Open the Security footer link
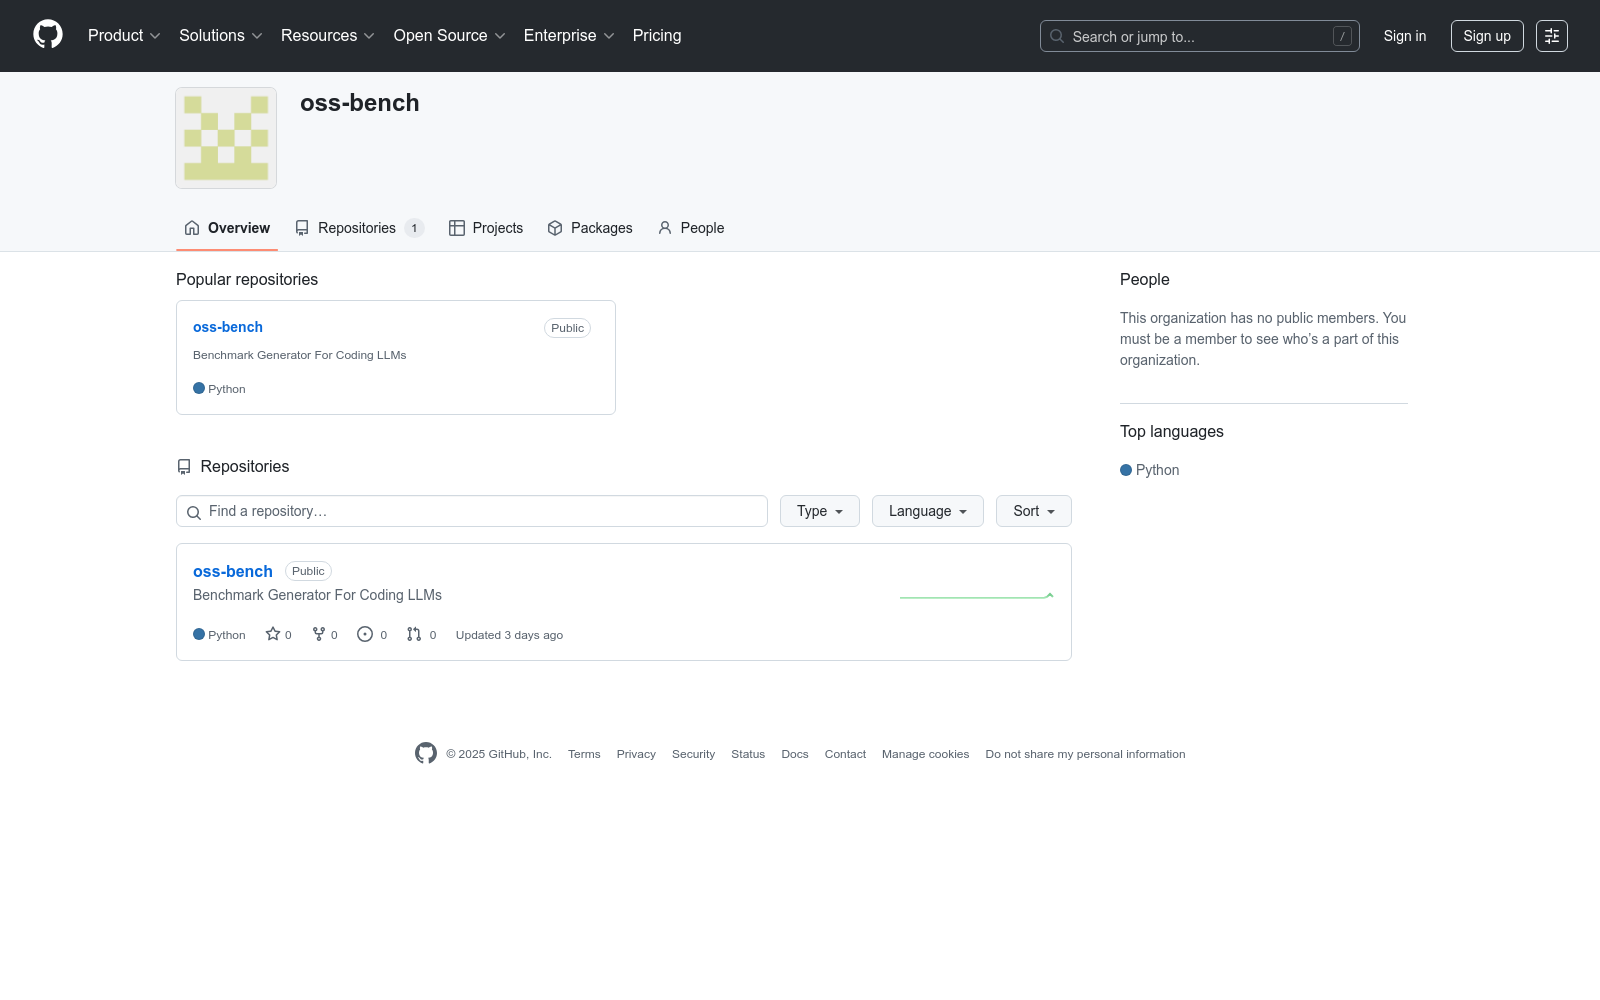 [x=693, y=754]
